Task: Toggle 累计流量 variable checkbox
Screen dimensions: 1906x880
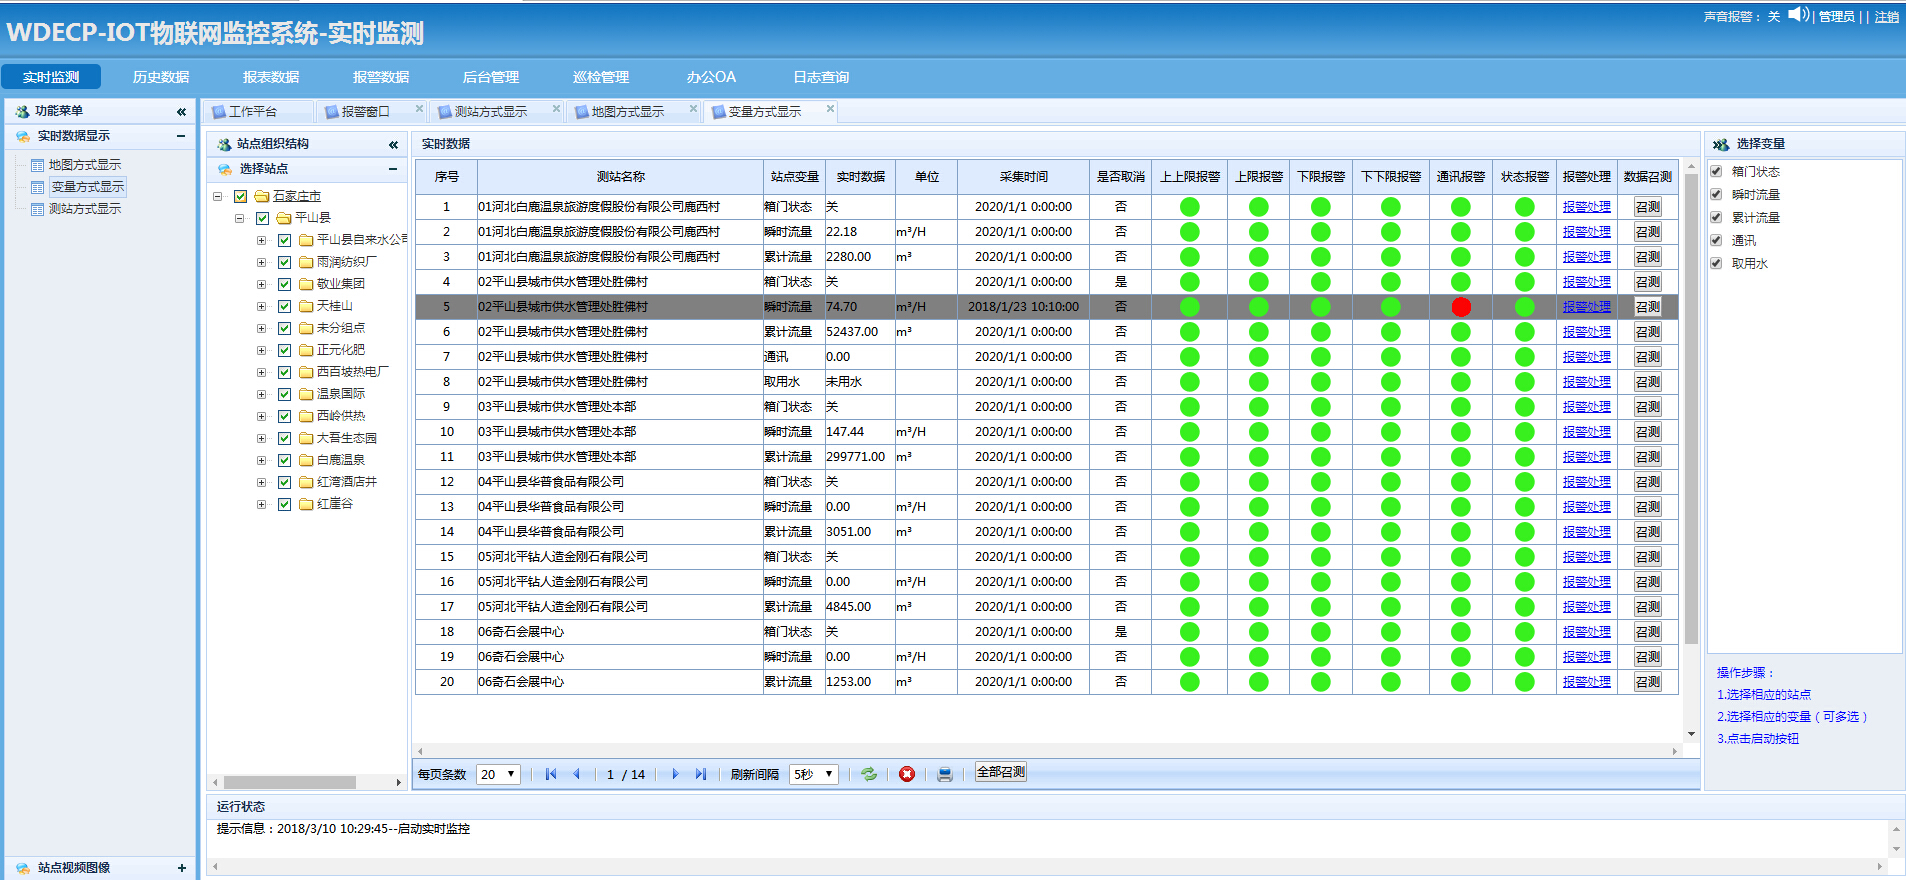Action: click(1716, 217)
